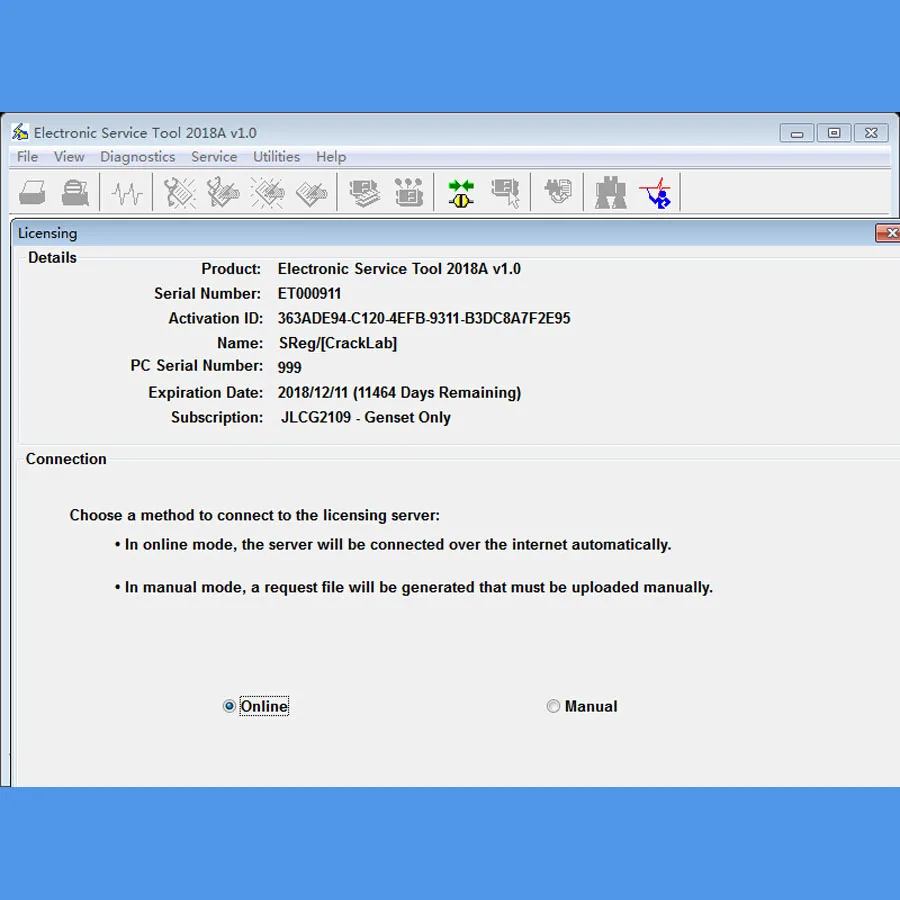Image resolution: width=900 pixels, height=900 pixels.
Task: Open the flashing notebook active events icon
Action: [x=267, y=193]
